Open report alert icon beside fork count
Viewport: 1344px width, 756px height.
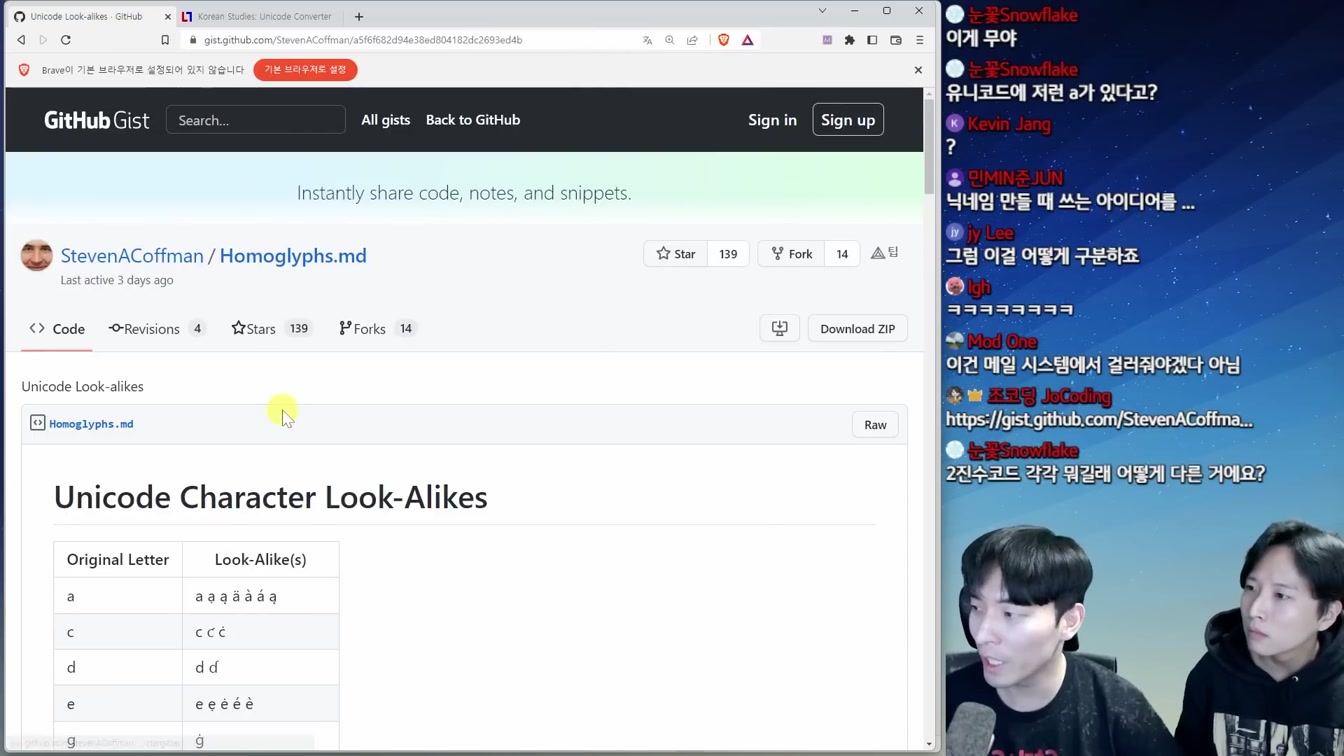pyautogui.click(x=878, y=254)
